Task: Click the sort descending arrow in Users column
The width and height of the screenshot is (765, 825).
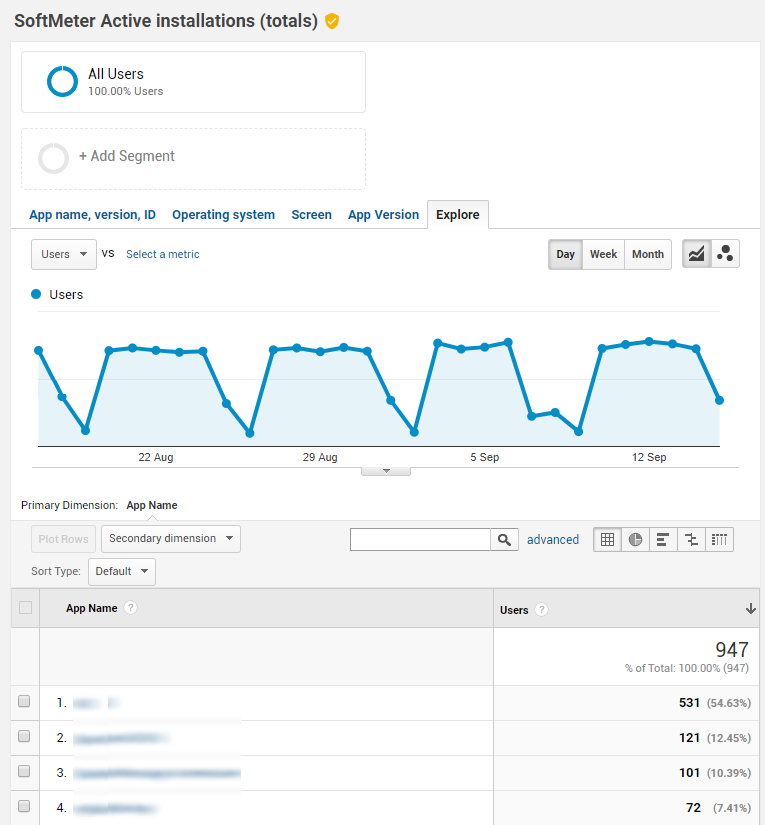Action: 751,609
